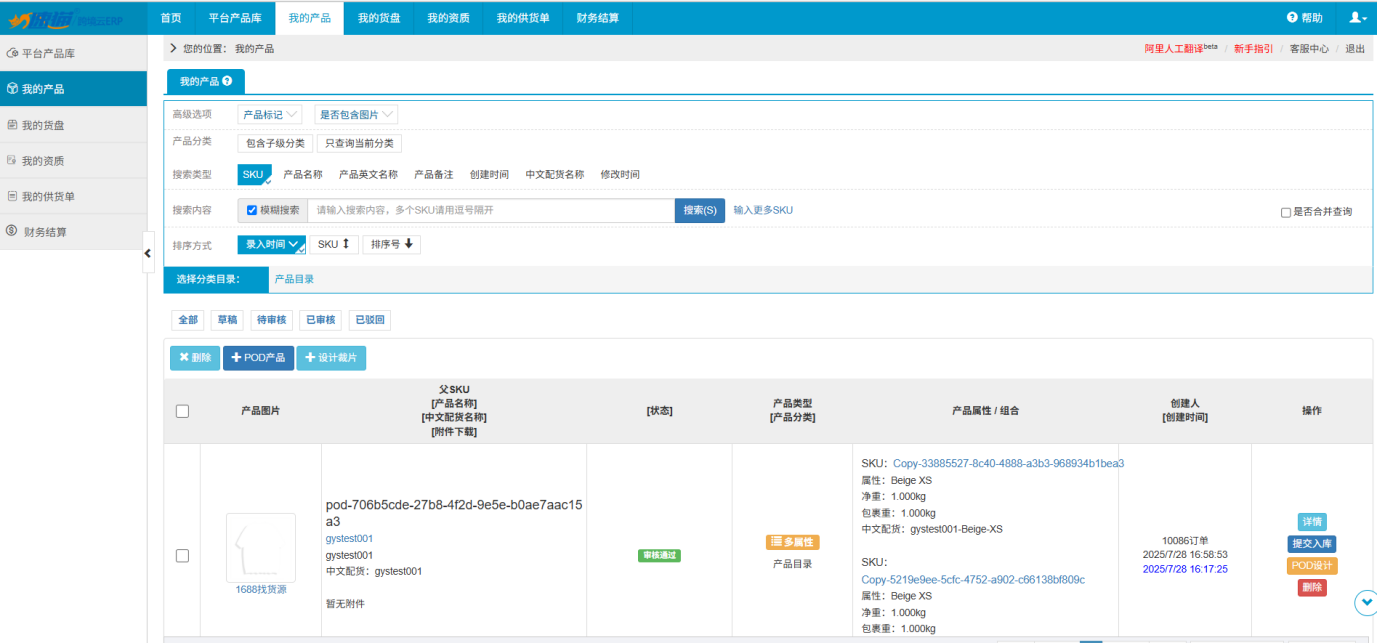The width and height of the screenshot is (1377, 643).
Task: Click the product thumbnail image in the row
Action: click(260, 548)
